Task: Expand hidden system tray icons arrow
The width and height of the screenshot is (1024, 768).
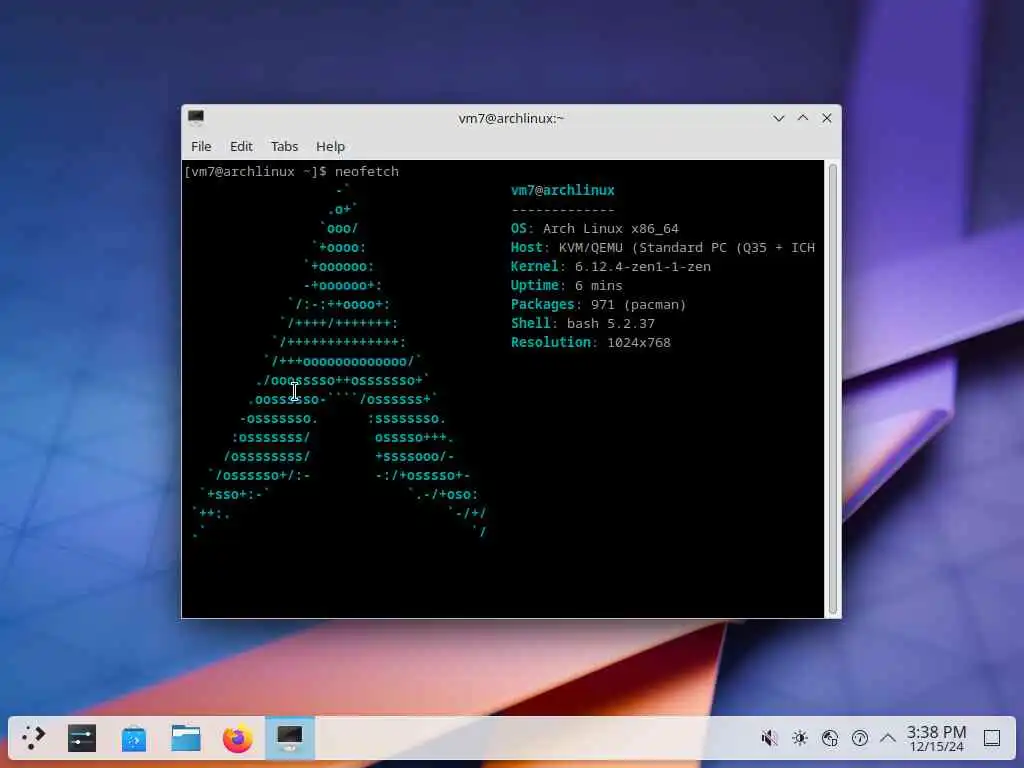Action: (x=888, y=738)
